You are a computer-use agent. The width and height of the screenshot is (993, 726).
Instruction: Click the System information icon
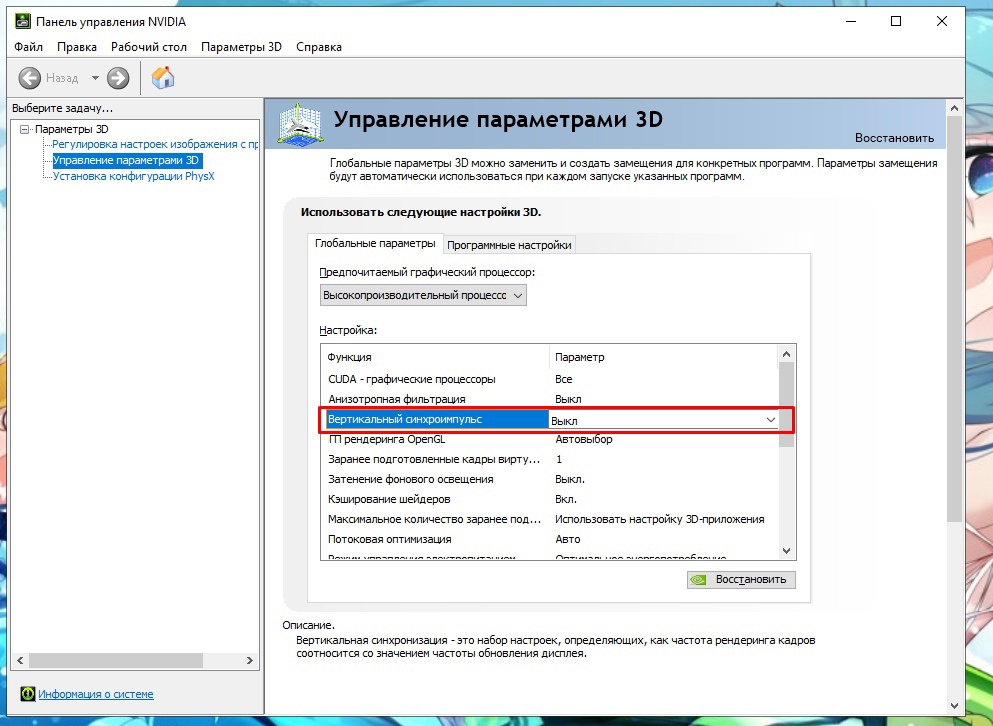click(x=27, y=694)
